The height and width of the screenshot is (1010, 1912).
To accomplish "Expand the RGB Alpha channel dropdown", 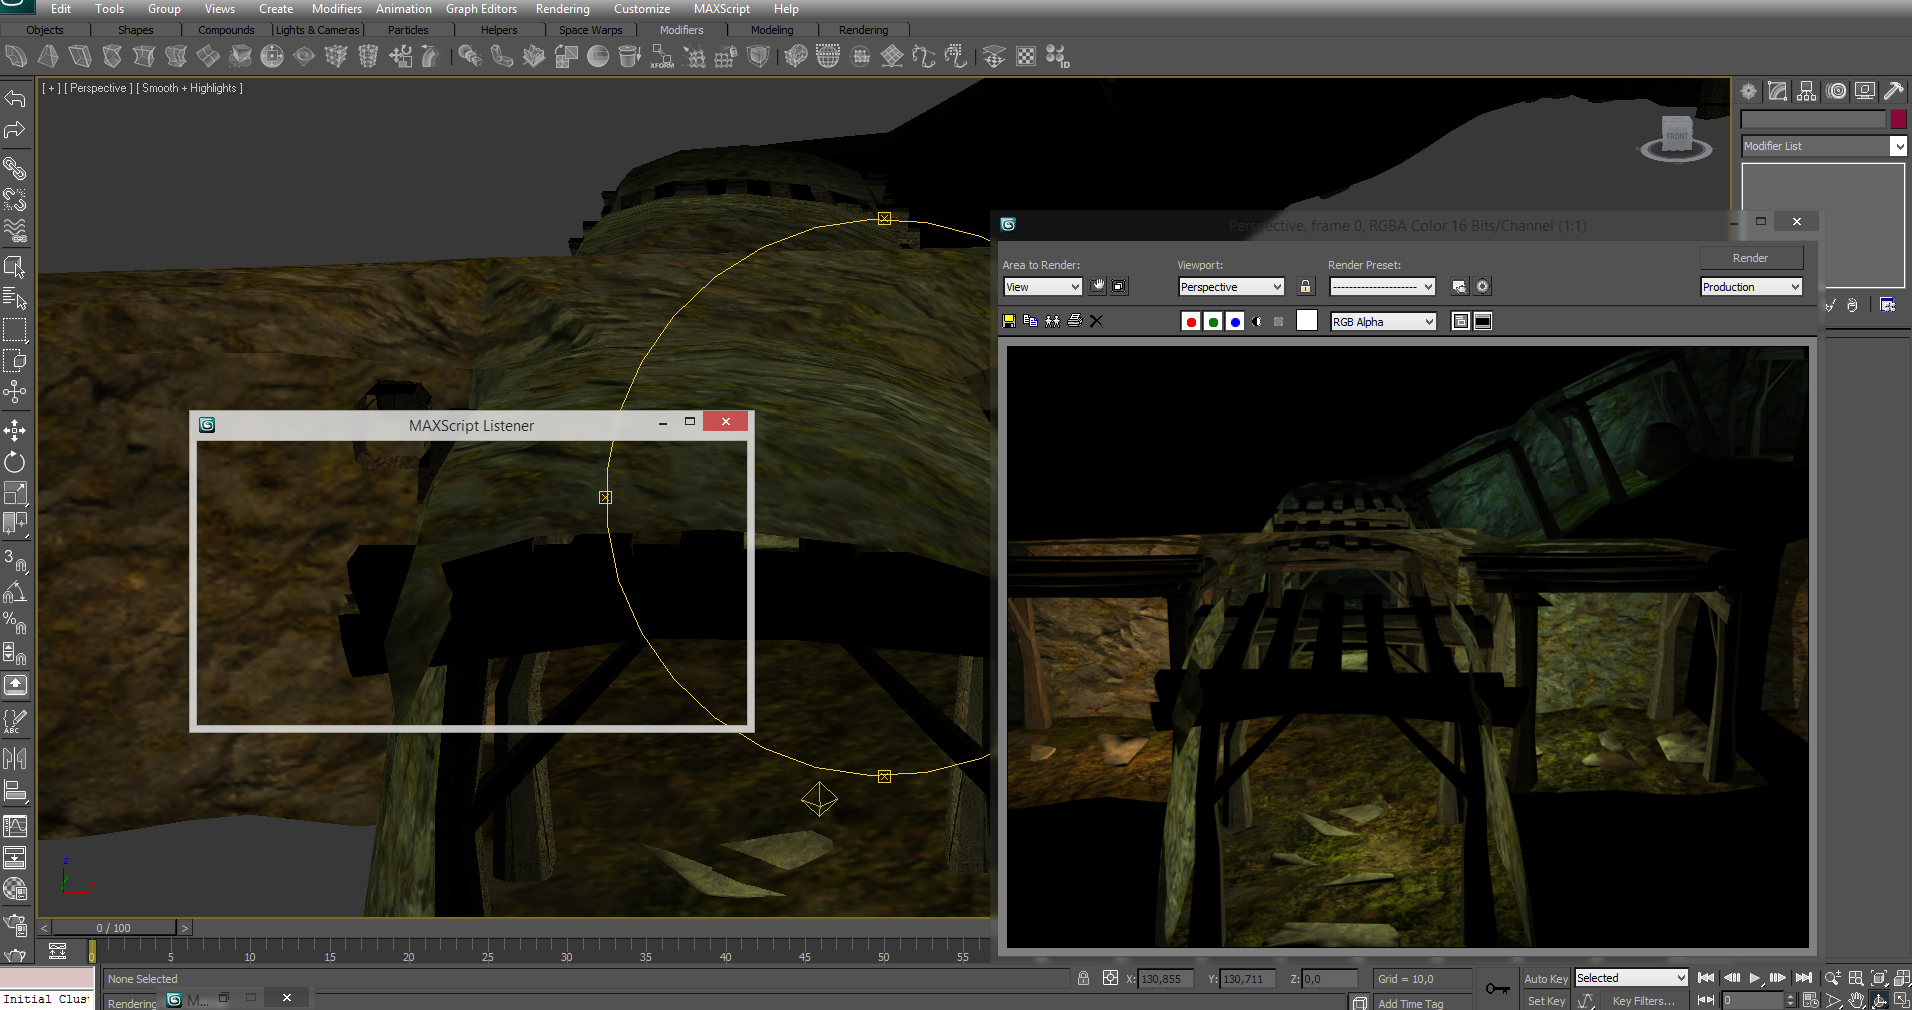I will [1383, 321].
